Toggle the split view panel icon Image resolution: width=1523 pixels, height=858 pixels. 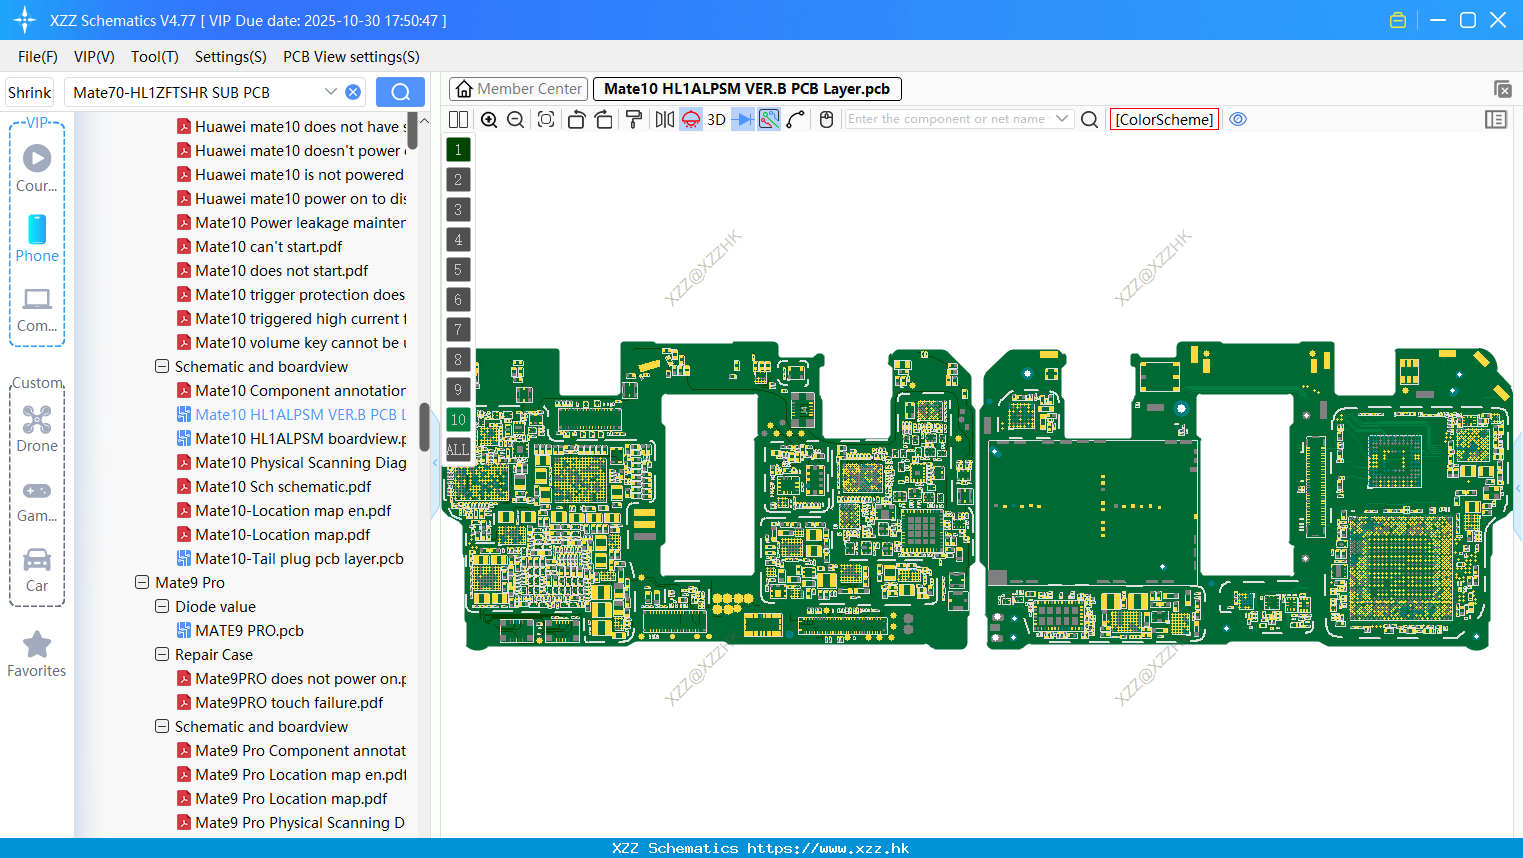(x=458, y=119)
